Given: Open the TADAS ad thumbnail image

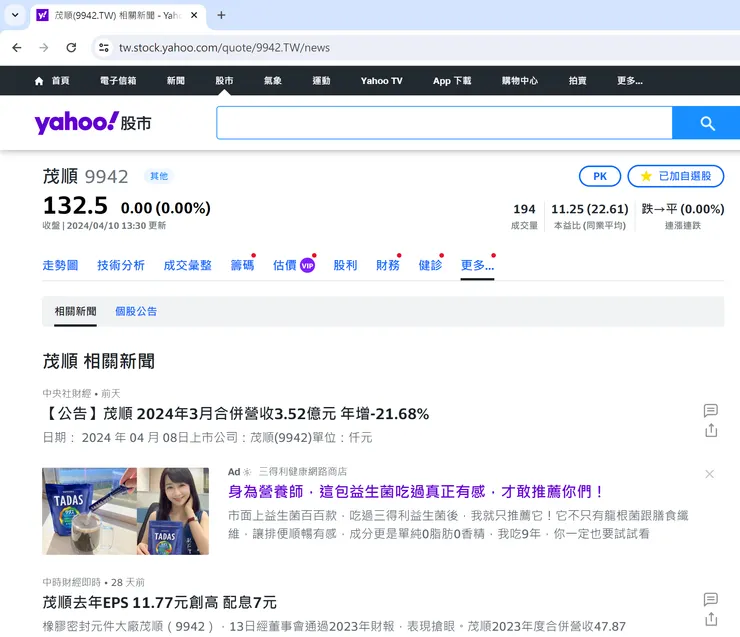Looking at the screenshot, I should pyautogui.click(x=126, y=511).
